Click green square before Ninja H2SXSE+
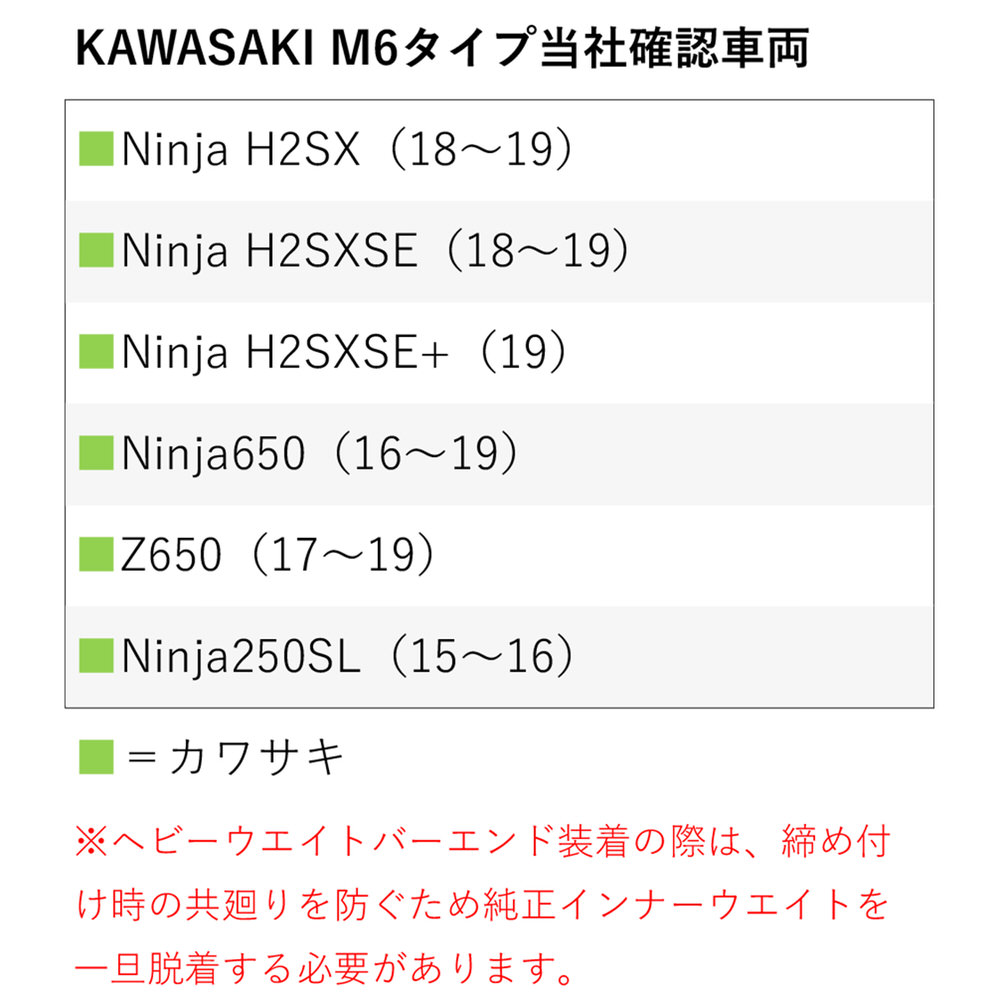Screen dimensions: 1000x1000 click(x=97, y=352)
